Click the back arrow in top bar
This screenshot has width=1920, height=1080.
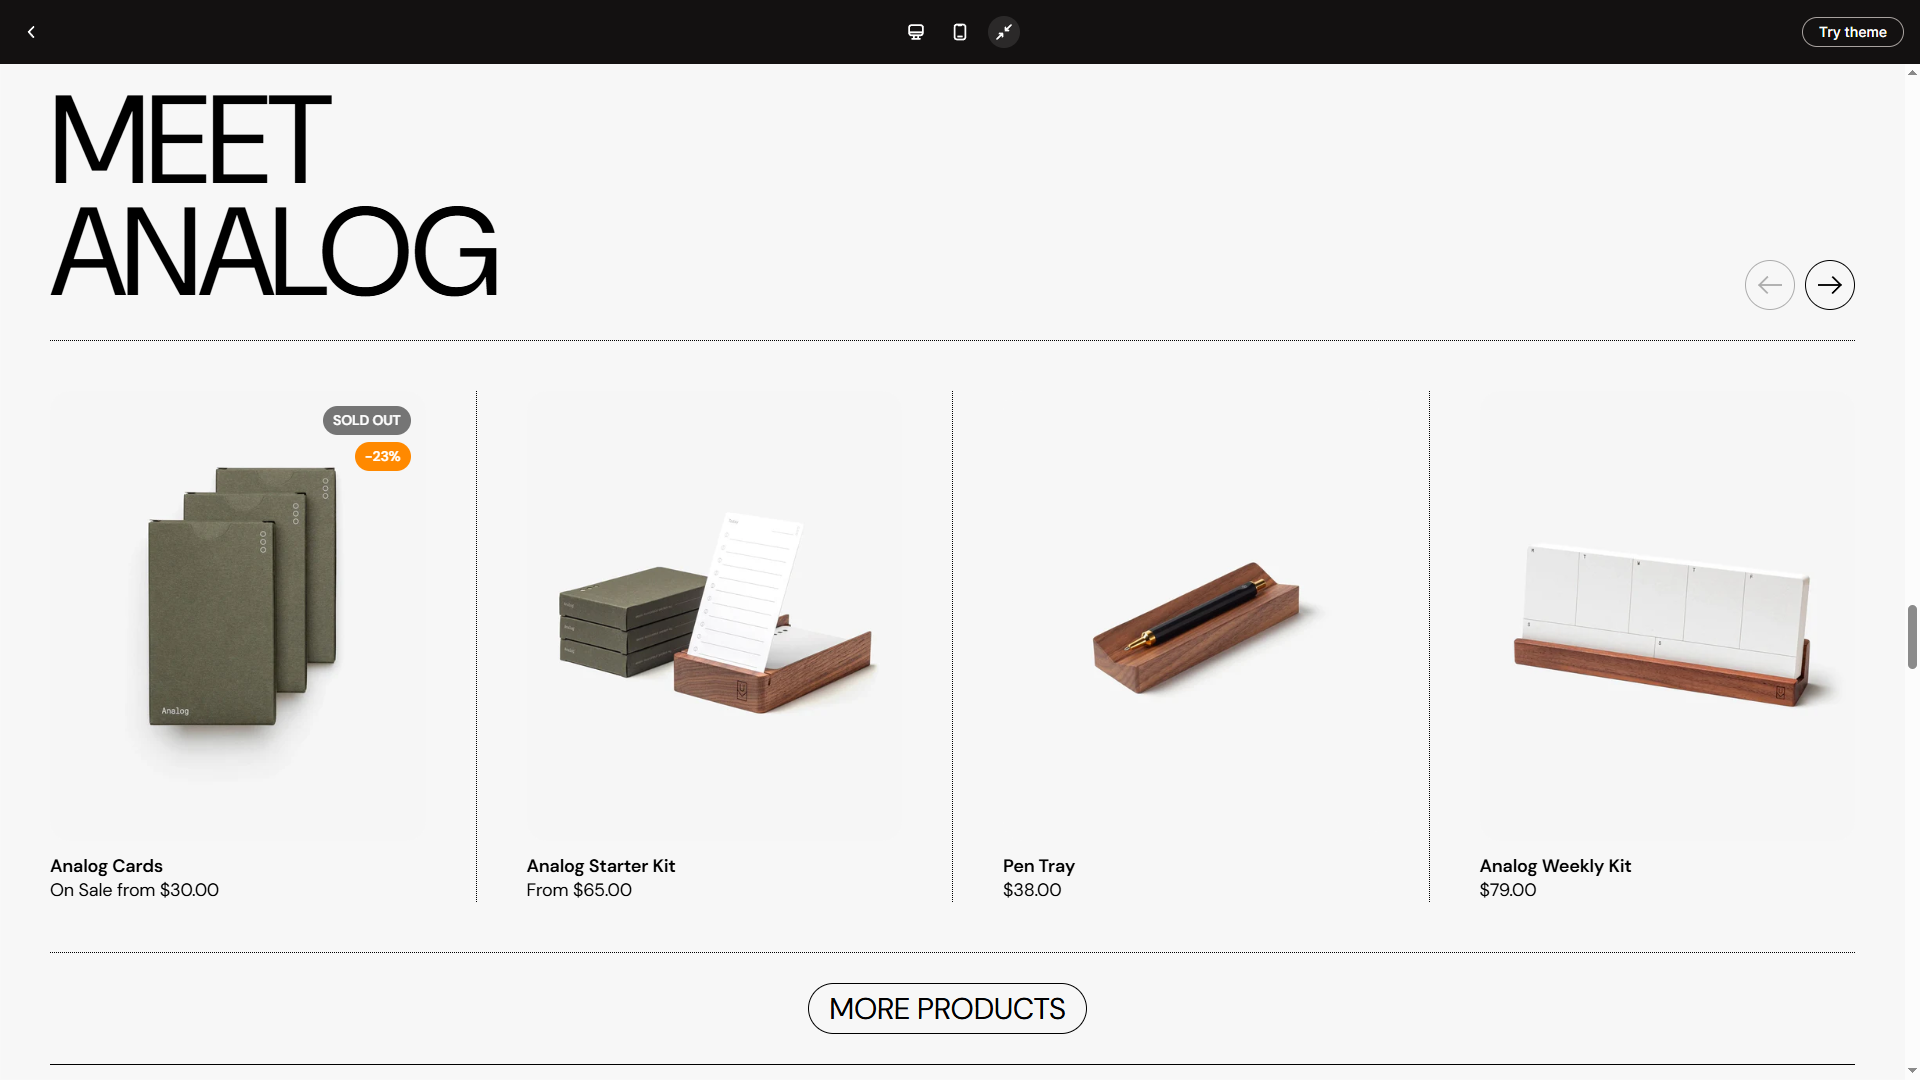(x=31, y=32)
